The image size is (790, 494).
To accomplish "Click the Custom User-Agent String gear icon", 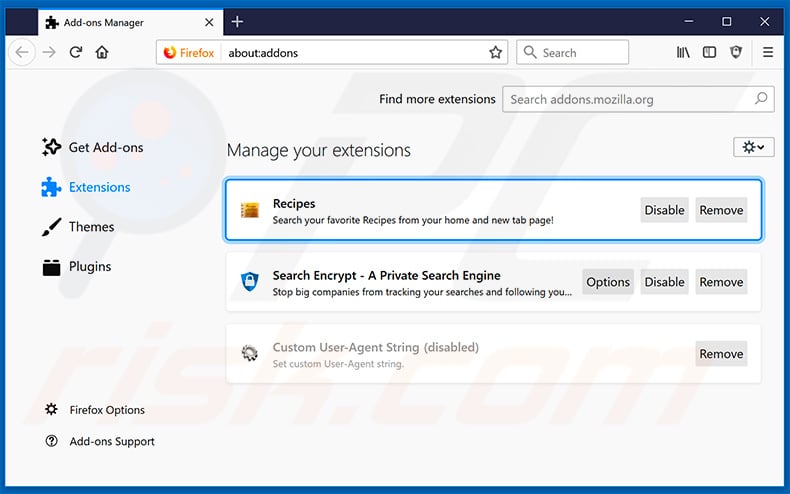I will [x=249, y=353].
